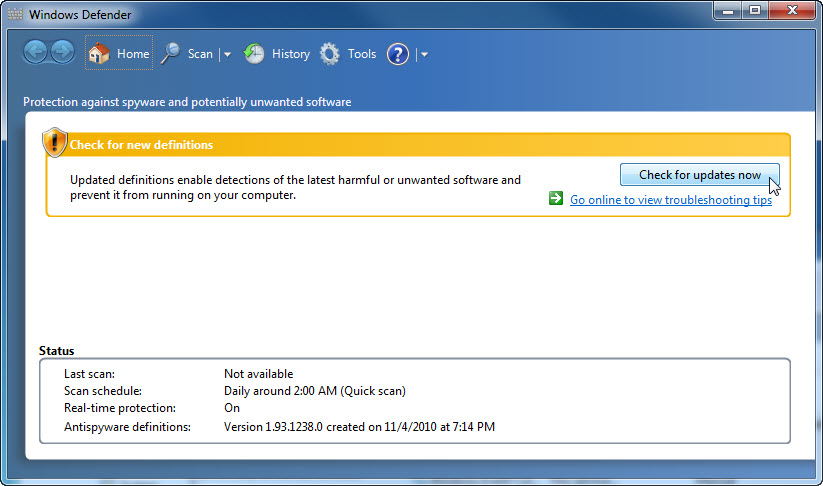The width and height of the screenshot is (823, 486).
Task: Click the History clock icon
Action: pos(254,54)
